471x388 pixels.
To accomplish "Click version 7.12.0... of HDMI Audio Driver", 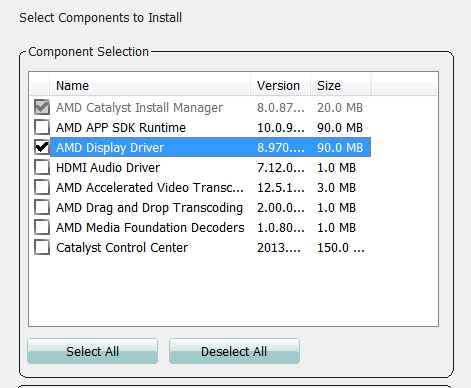I will click(x=281, y=168).
